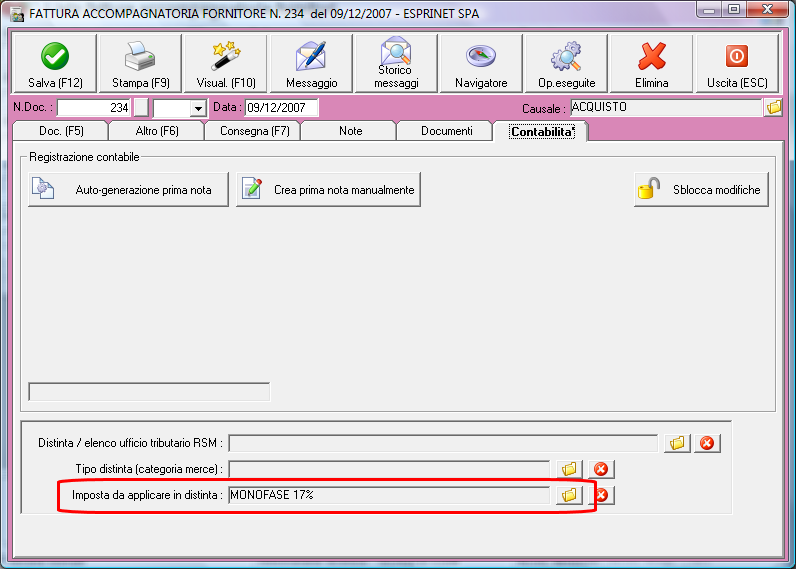Click small button beside N.Doc. number

coord(141,108)
